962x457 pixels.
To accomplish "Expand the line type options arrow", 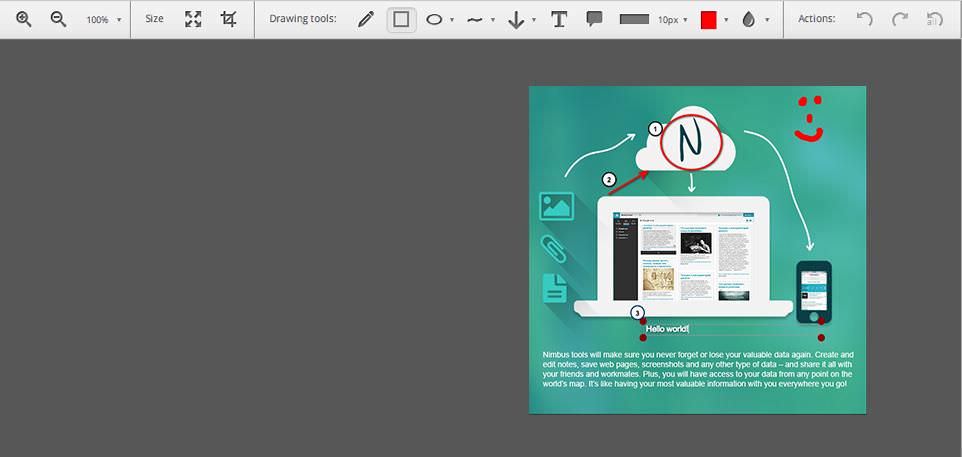I will click(x=493, y=20).
